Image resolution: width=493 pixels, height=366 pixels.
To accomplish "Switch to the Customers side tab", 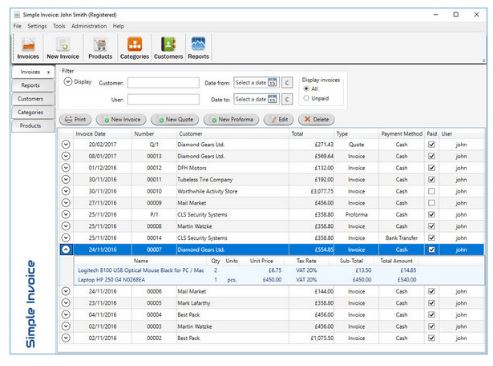I will coord(33,99).
